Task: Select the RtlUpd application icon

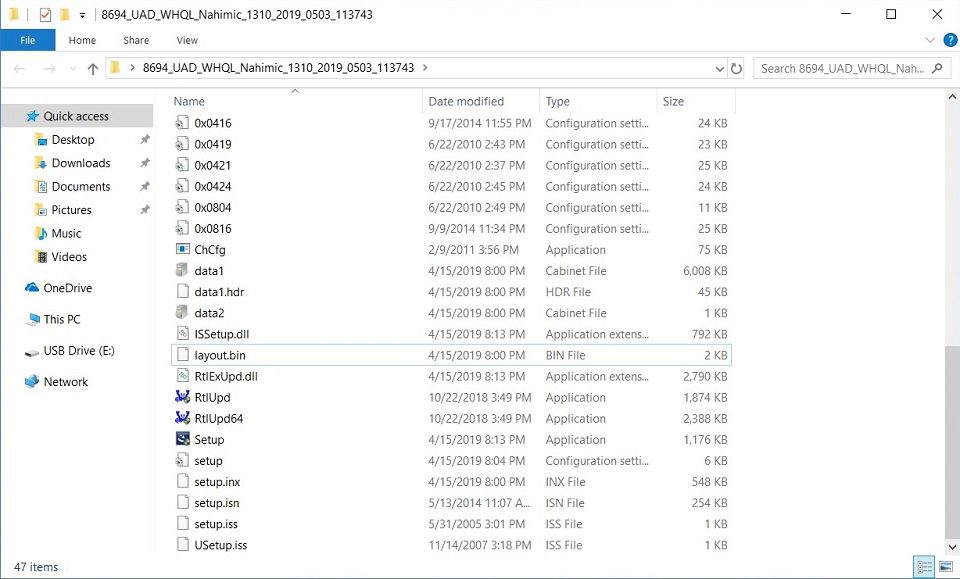Action: (x=182, y=397)
